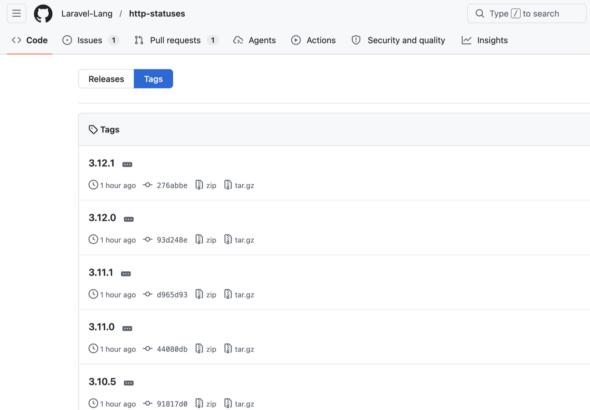Viewport: 590px width, 410px height.
Task: Switch to the Issues tab
Action: coord(90,40)
